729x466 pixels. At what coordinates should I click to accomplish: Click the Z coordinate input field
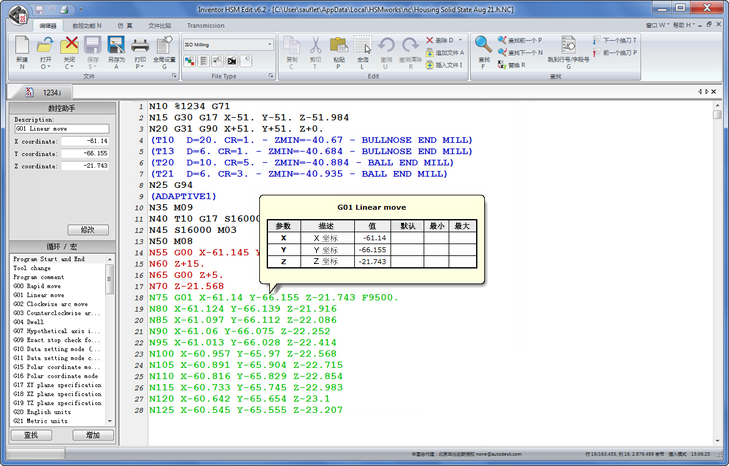tap(85, 166)
